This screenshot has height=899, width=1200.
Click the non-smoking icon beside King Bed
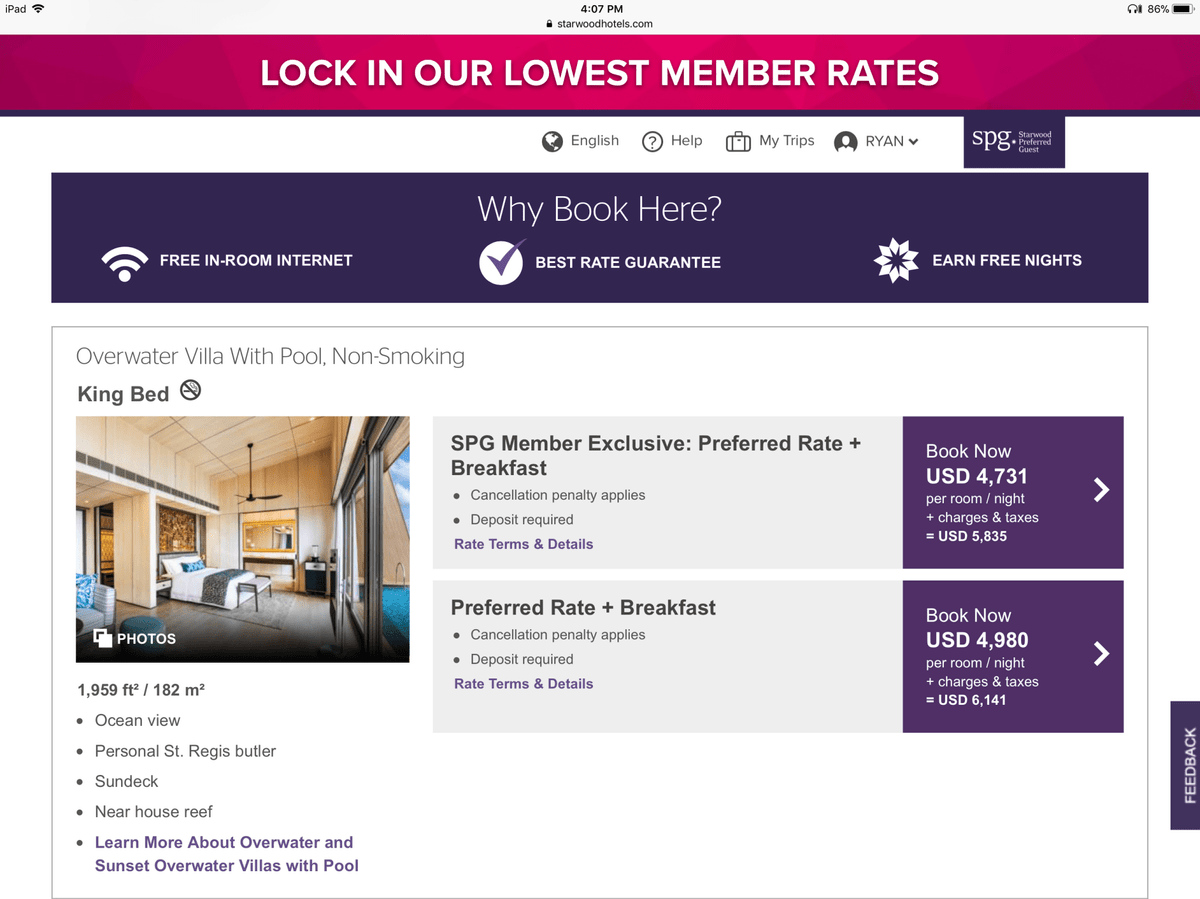[x=190, y=391]
